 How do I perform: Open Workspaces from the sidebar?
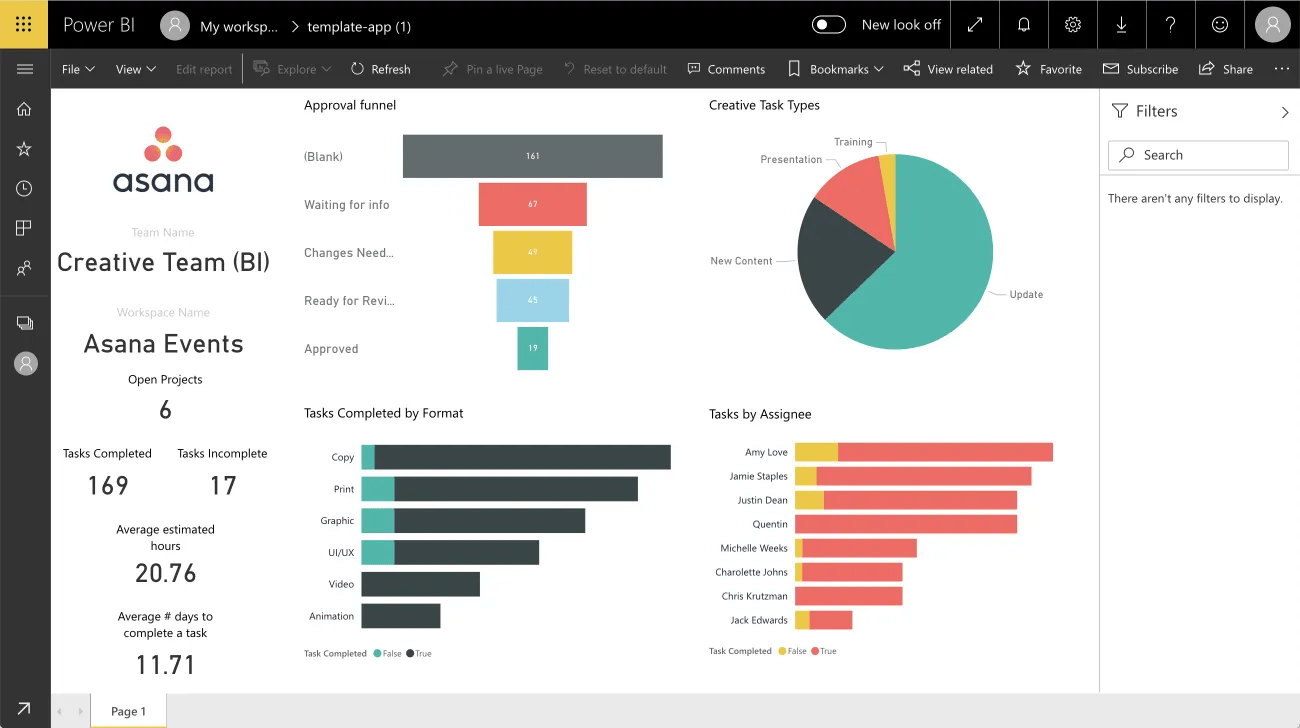click(x=25, y=322)
